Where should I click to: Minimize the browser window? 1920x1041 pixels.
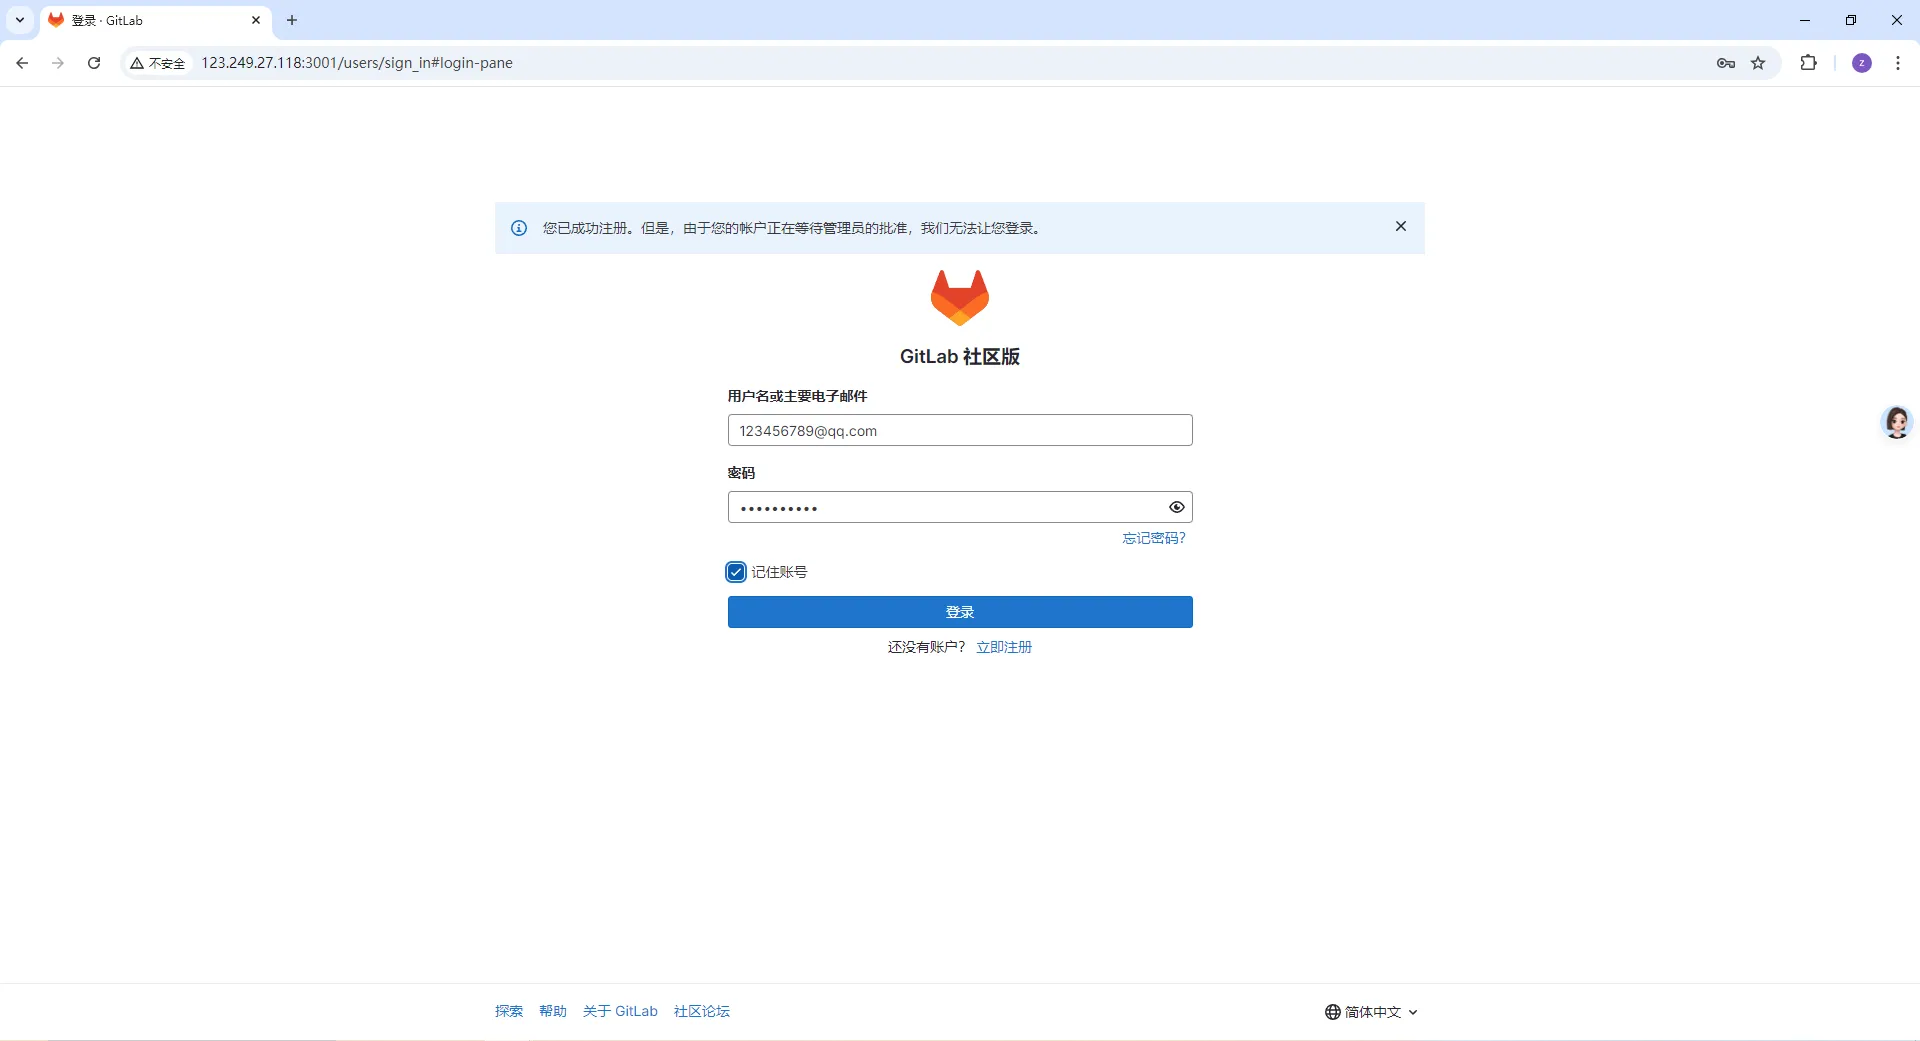point(1805,20)
